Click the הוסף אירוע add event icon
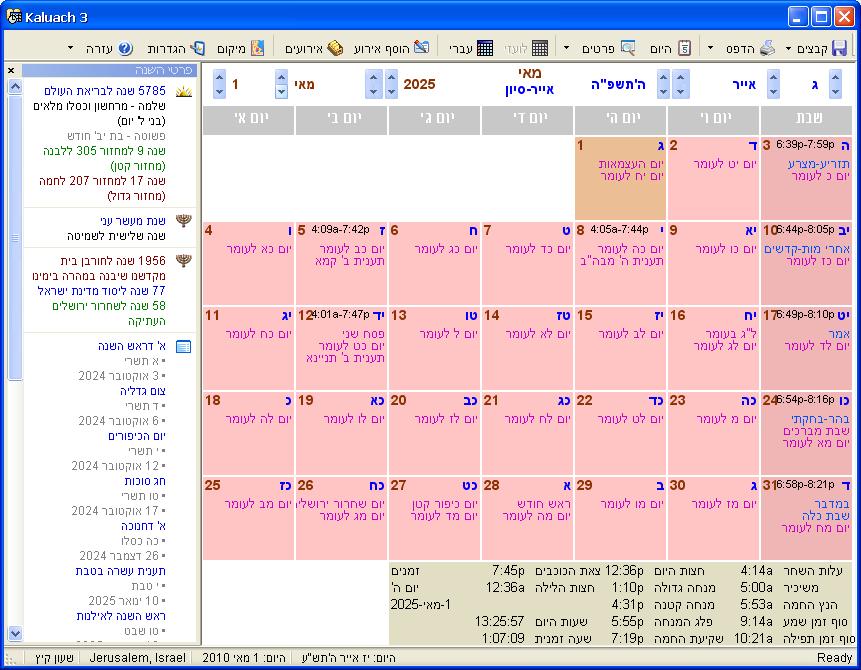Viewport: 861px width, 670px height. 422,48
